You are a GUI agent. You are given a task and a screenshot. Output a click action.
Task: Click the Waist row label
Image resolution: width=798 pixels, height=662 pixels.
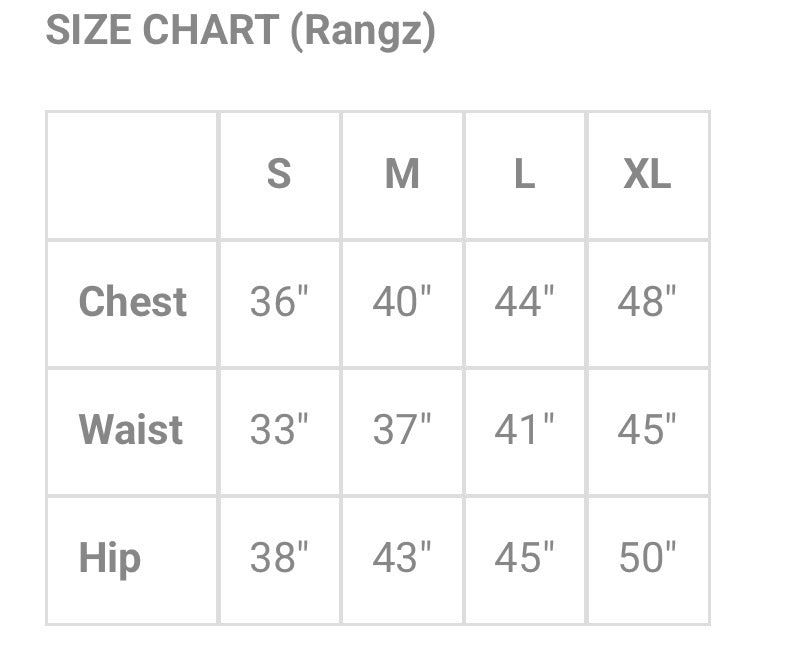coord(131,430)
